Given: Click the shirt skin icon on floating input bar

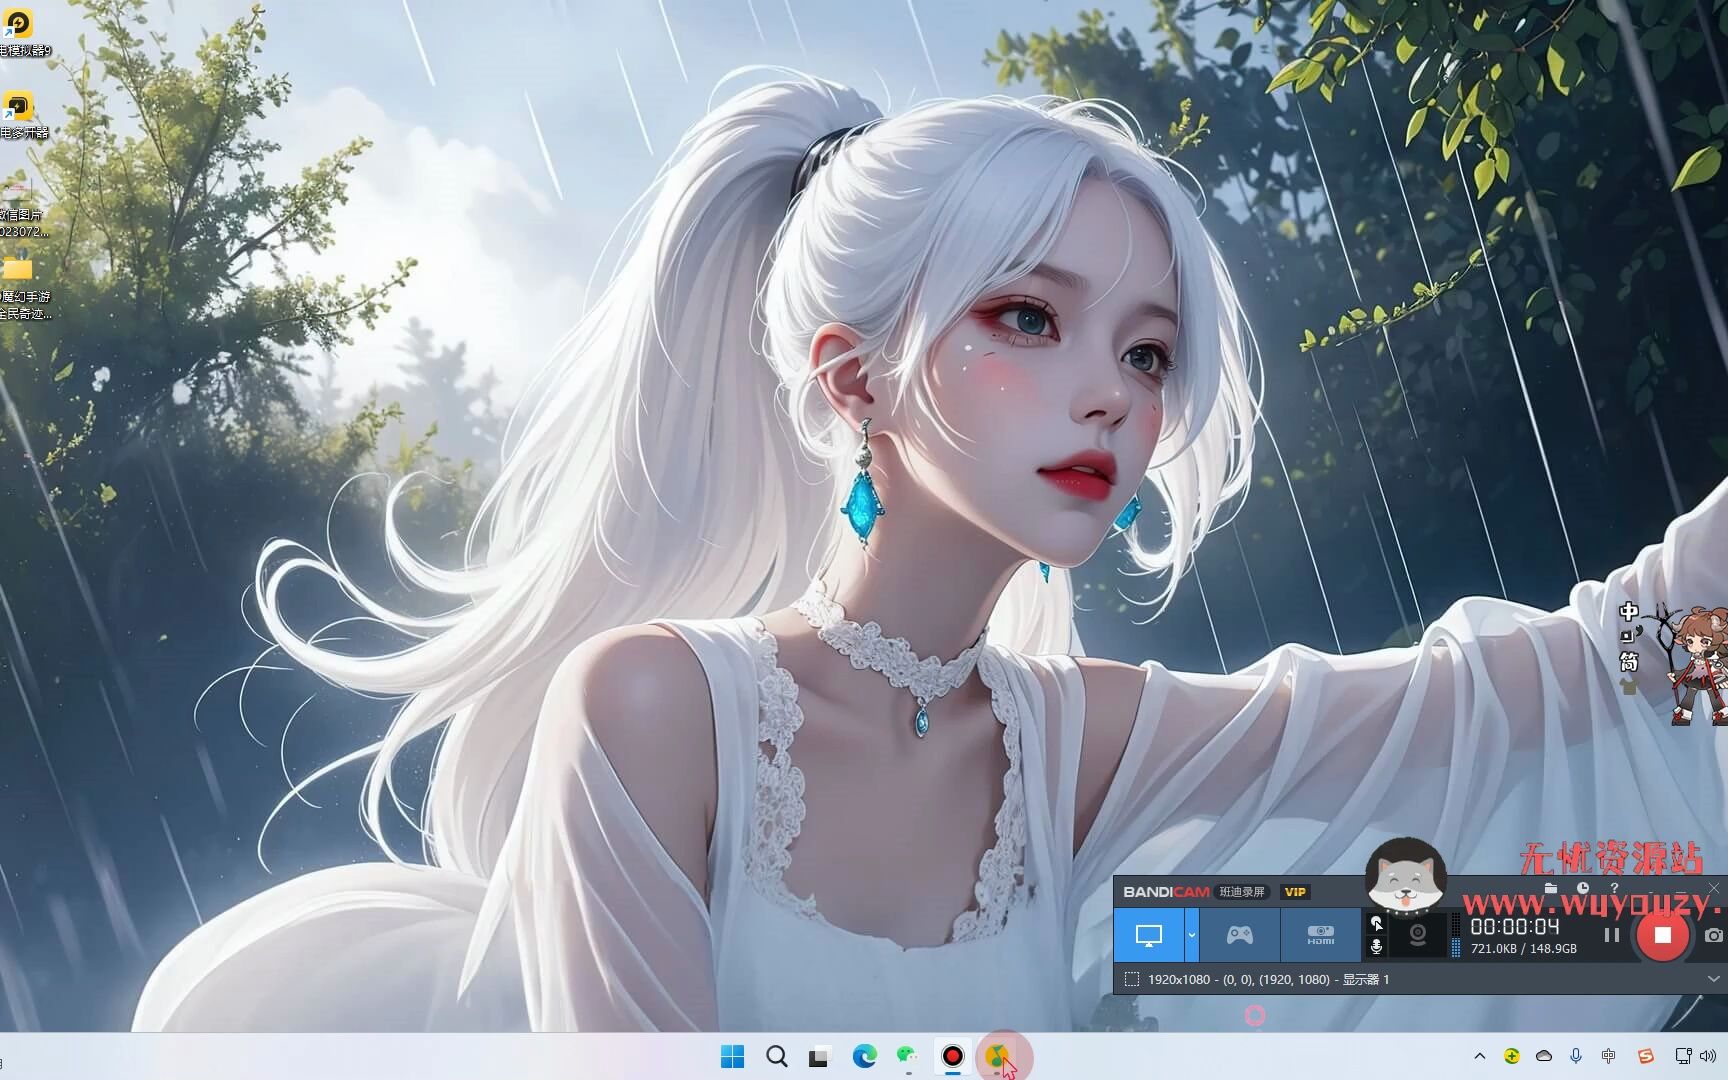Looking at the screenshot, I should [1629, 686].
